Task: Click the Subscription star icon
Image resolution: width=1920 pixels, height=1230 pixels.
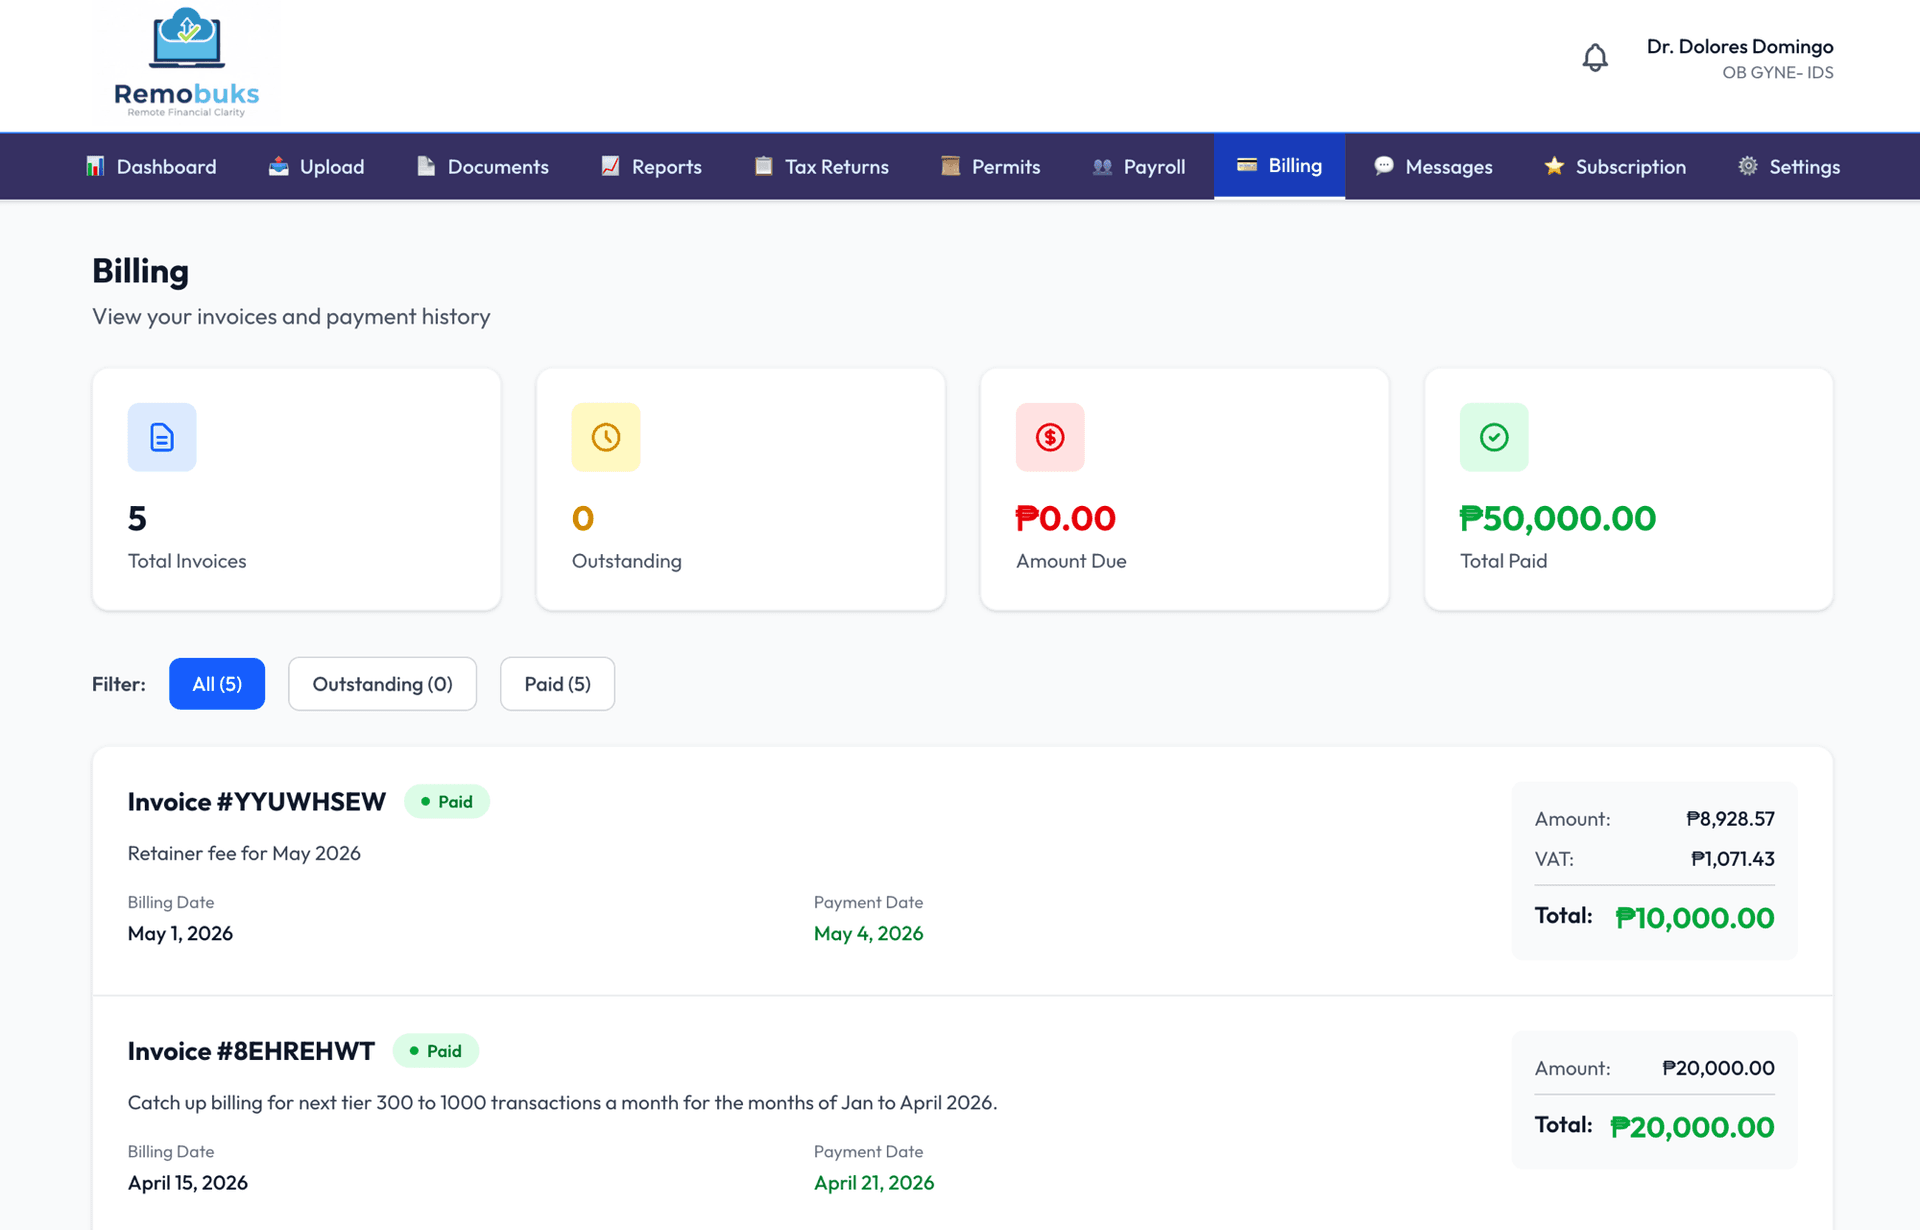Action: 1554,166
